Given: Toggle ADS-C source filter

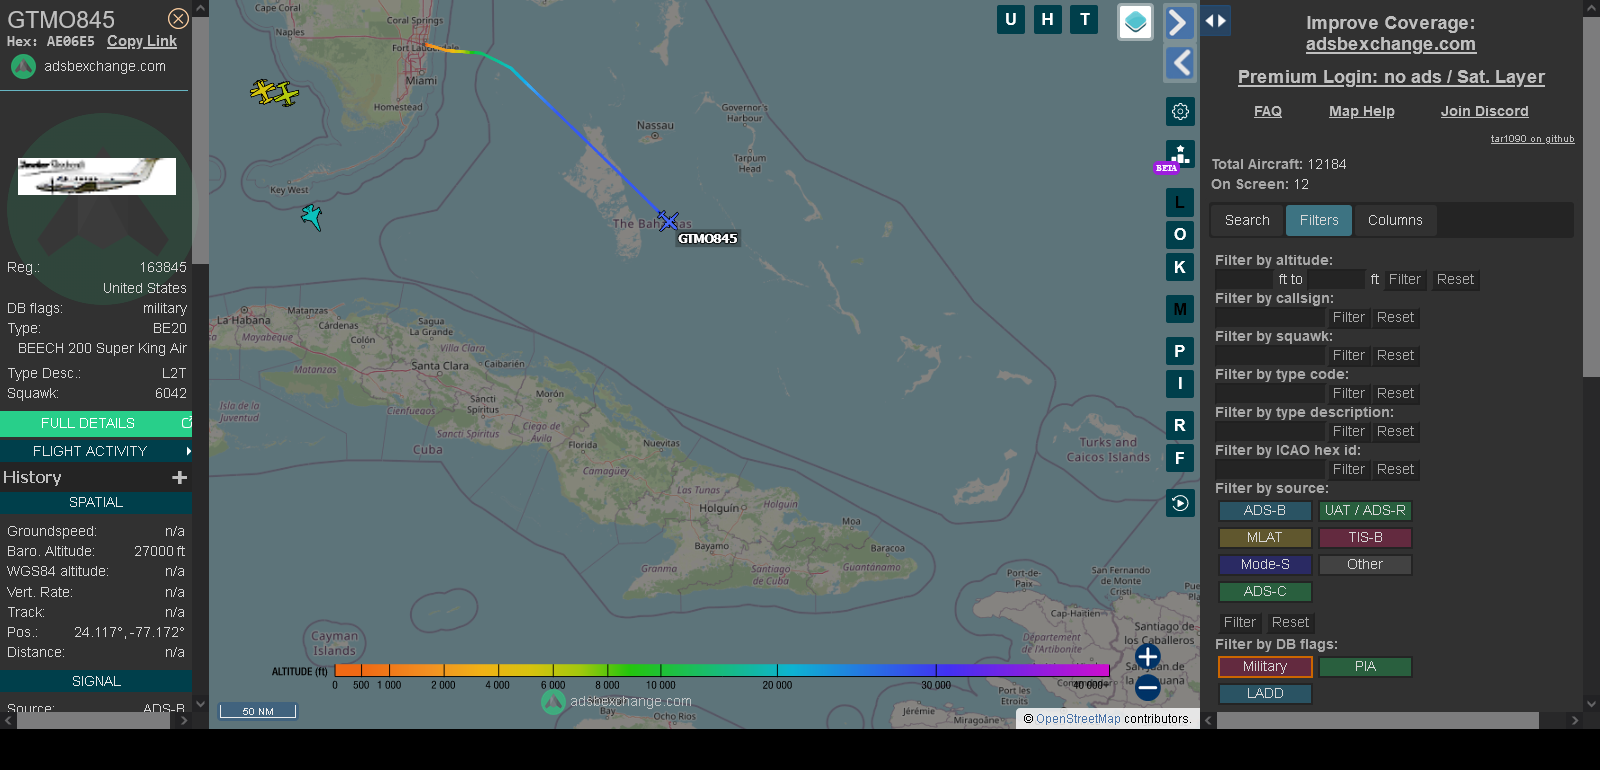Looking at the screenshot, I should [x=1265, y=592].
